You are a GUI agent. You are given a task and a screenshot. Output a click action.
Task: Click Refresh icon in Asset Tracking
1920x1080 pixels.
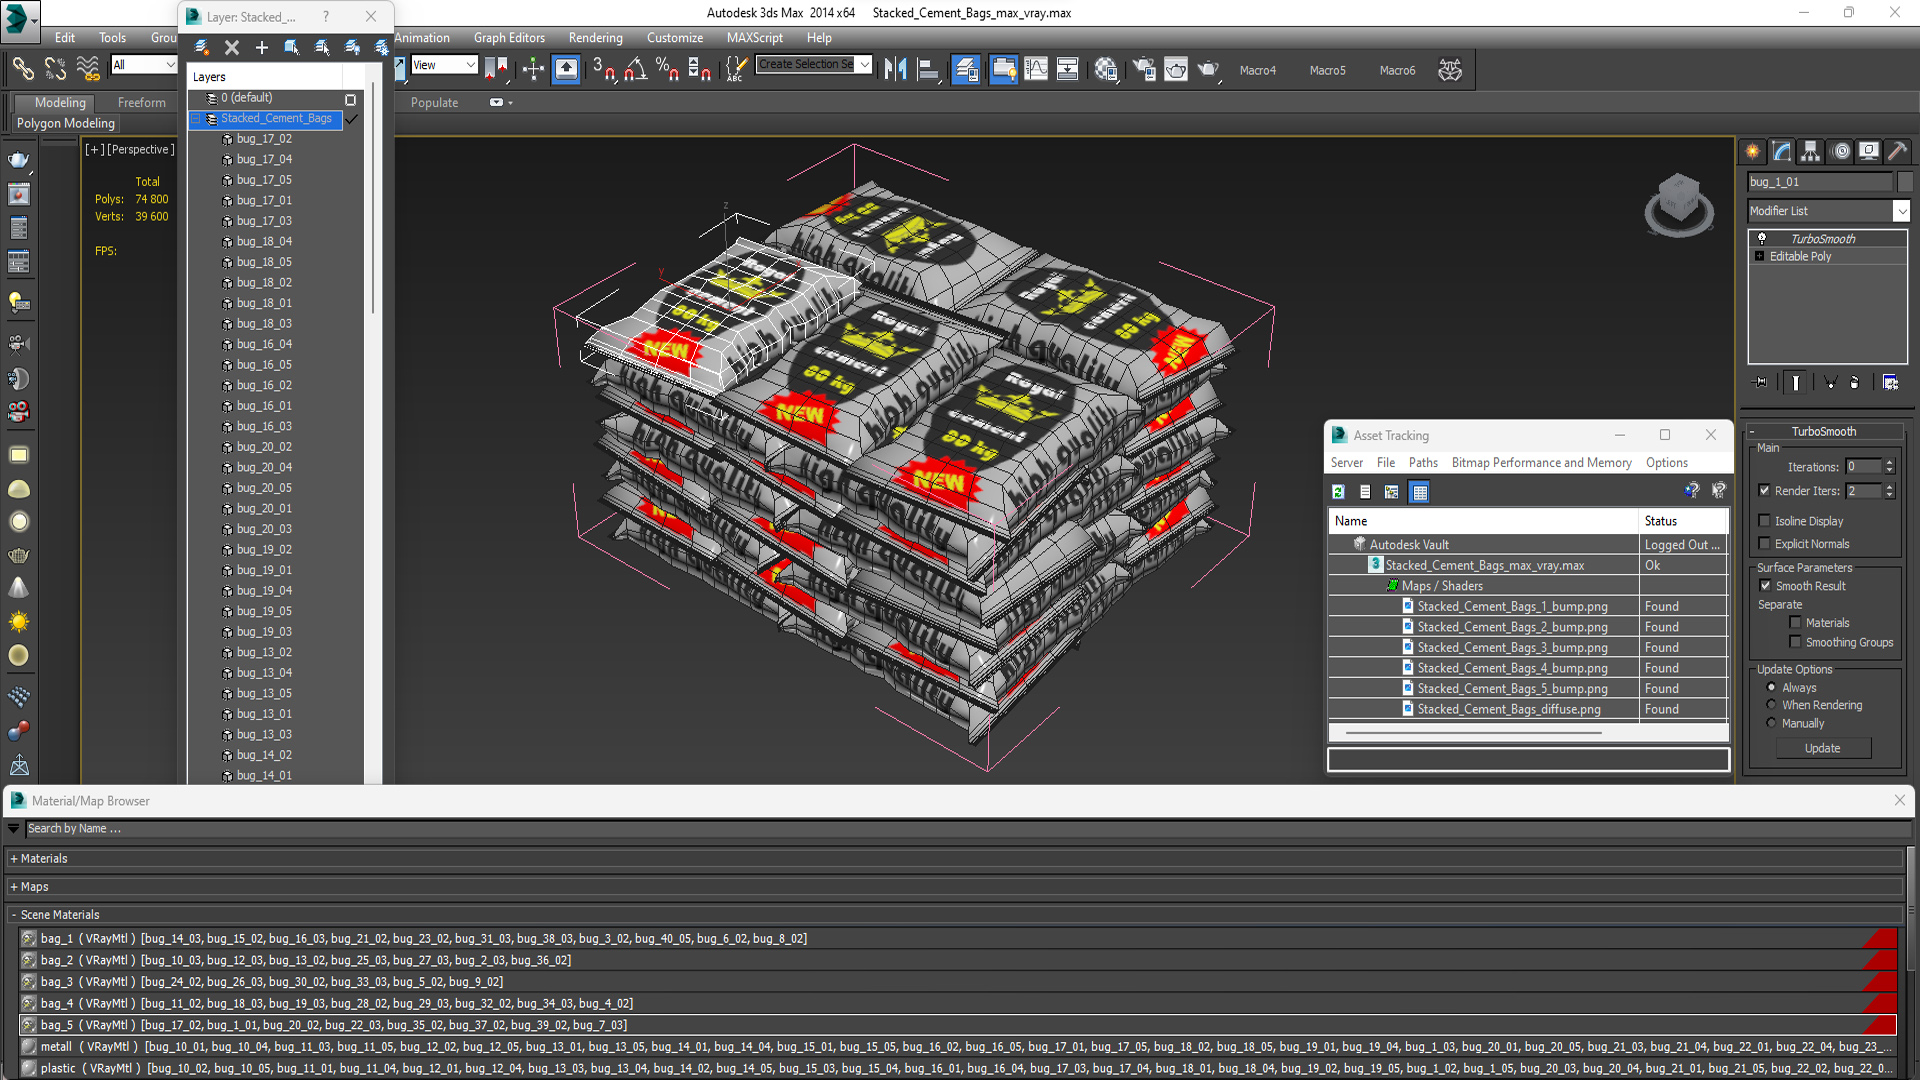(x=1338, y=491)
